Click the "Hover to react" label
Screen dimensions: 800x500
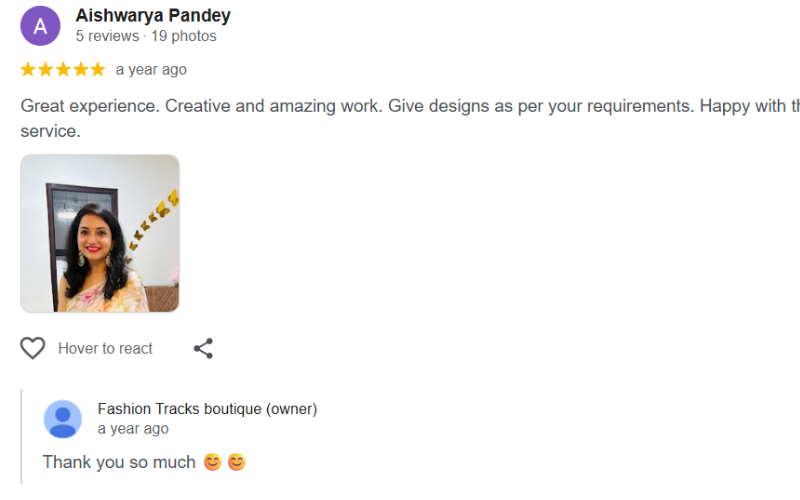[x=105, y=348]
